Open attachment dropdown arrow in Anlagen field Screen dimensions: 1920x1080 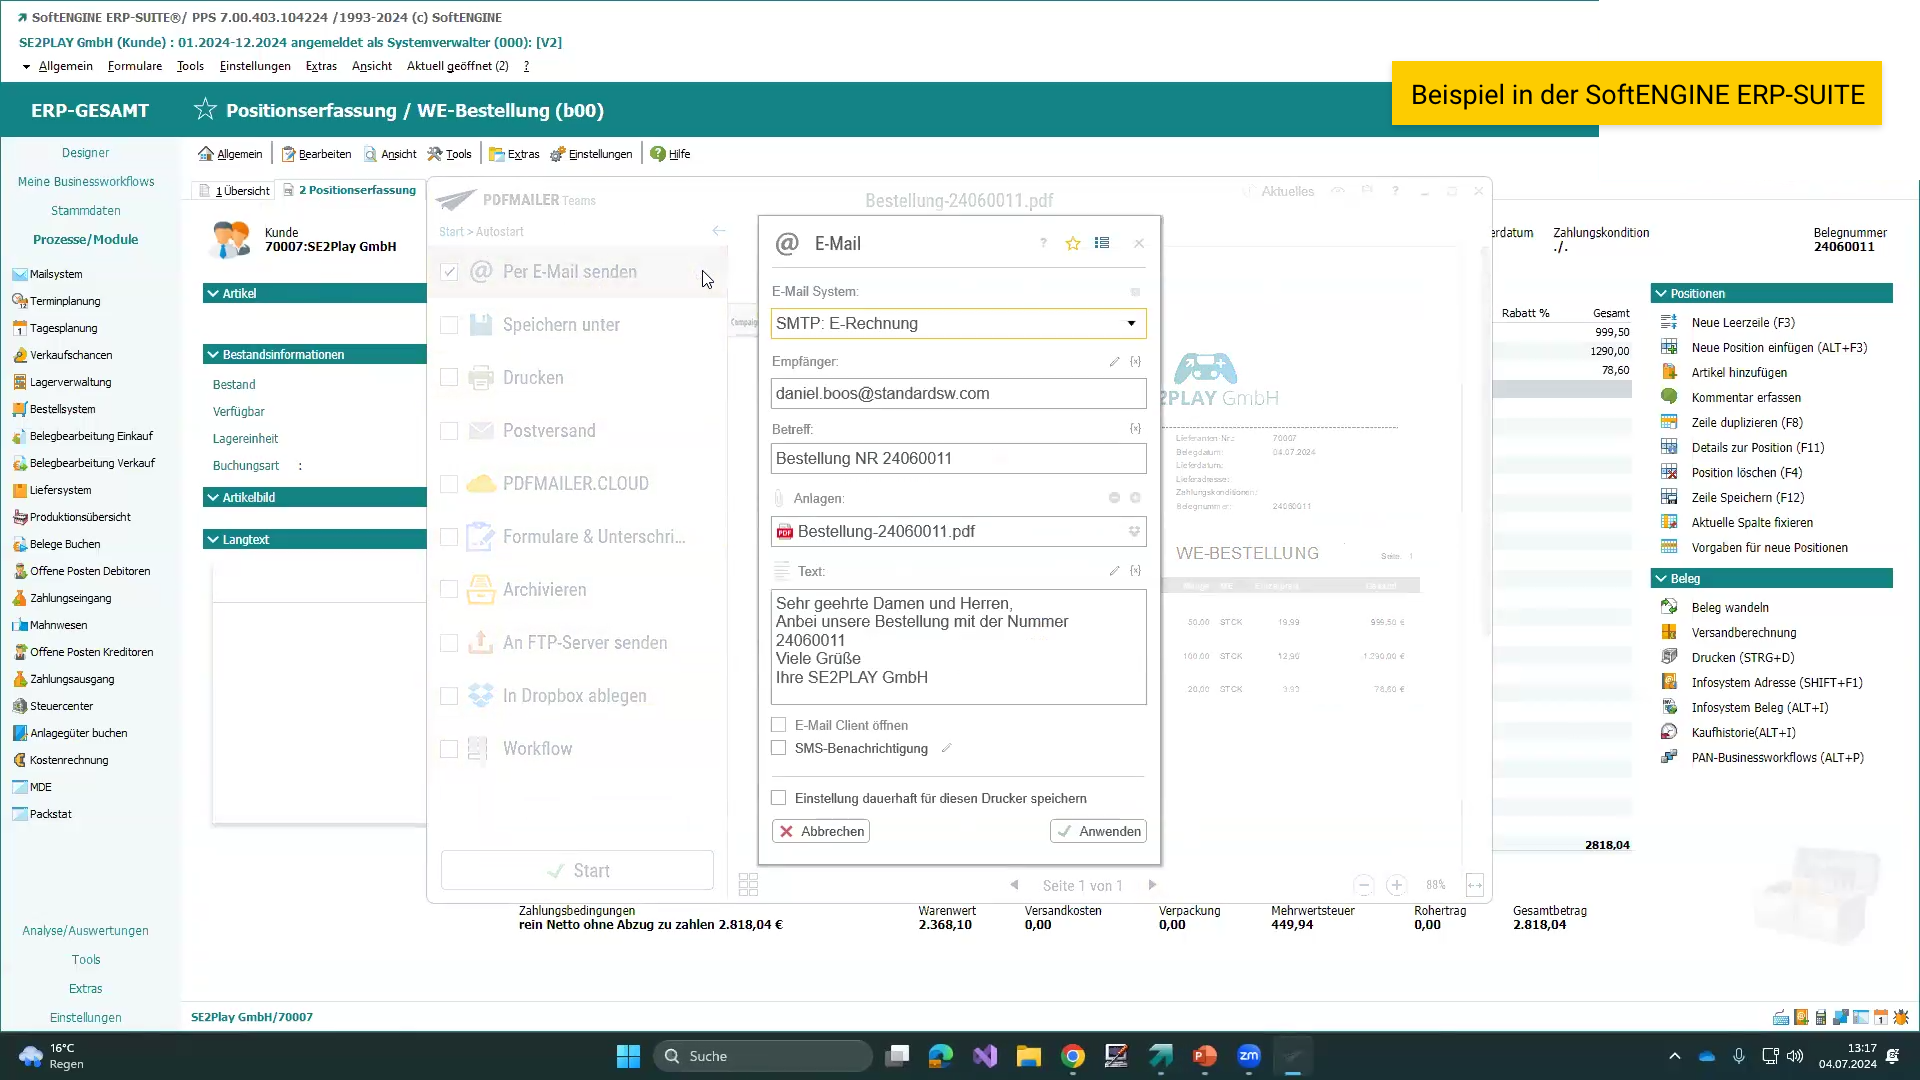tap(1134, 532)
